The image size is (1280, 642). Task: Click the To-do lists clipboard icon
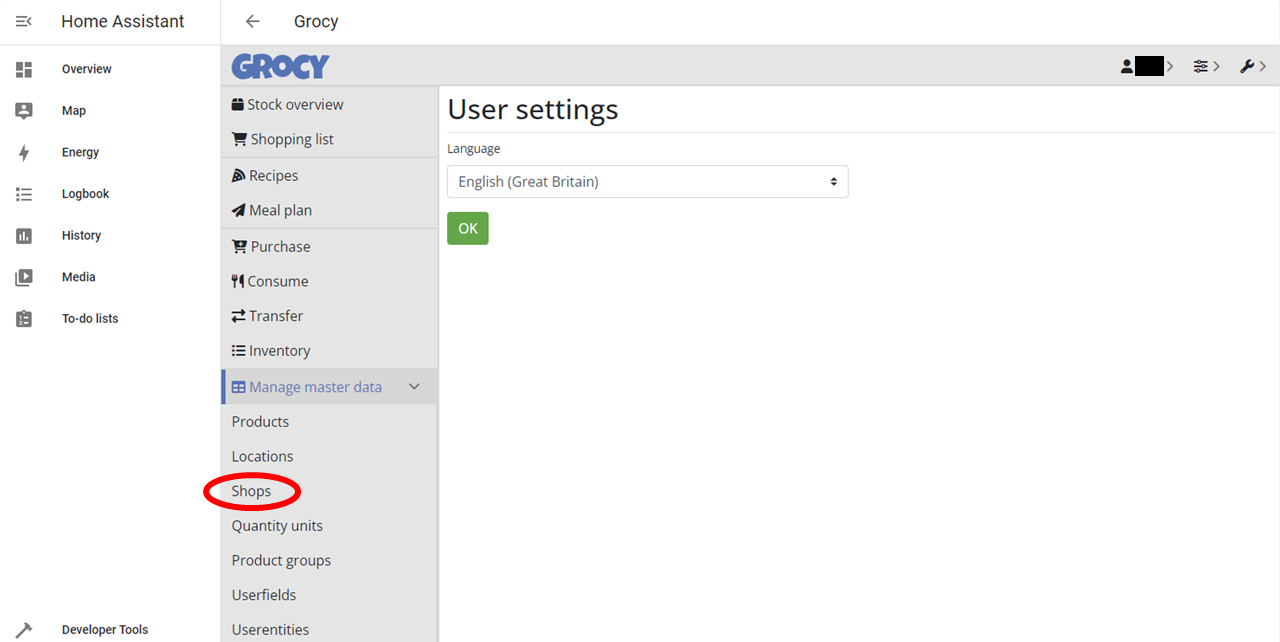pyautogui.click(x=24, y=319)
